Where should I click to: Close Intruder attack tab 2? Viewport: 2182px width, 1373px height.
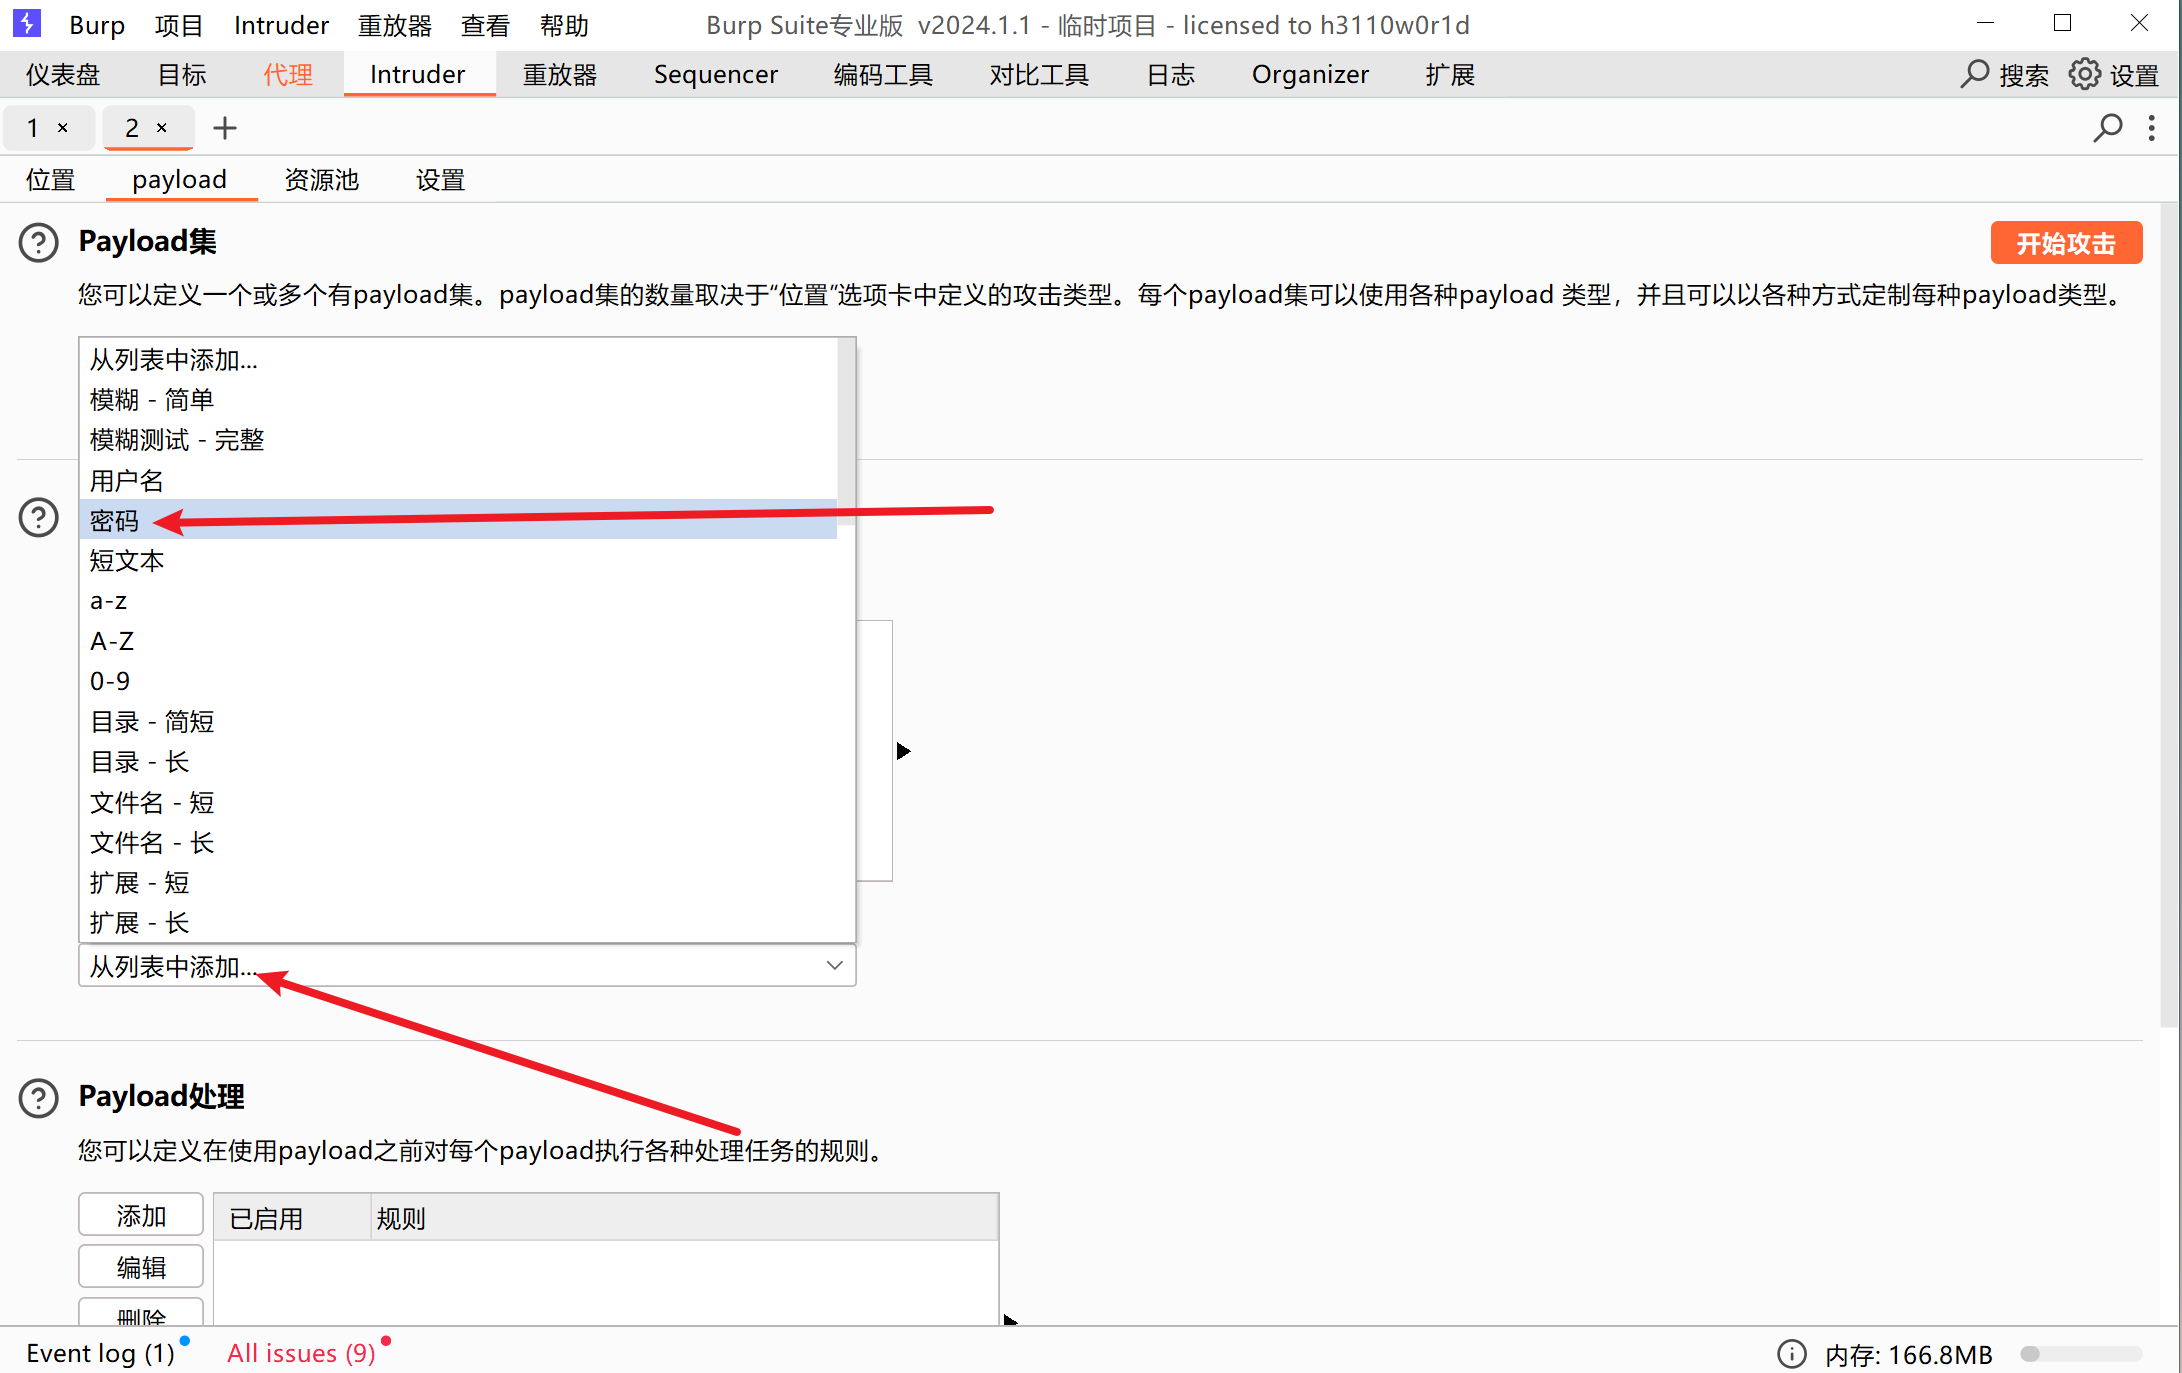point(162,128)
